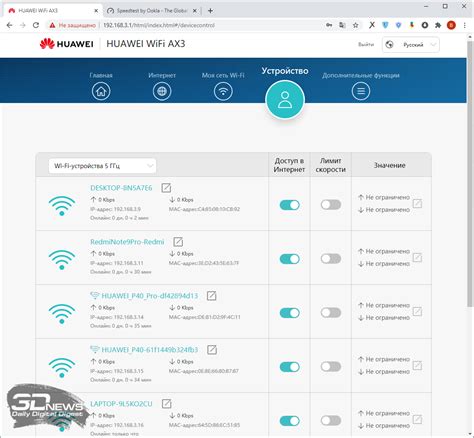Open Дополнительные функции menu icon

[361, 91]
